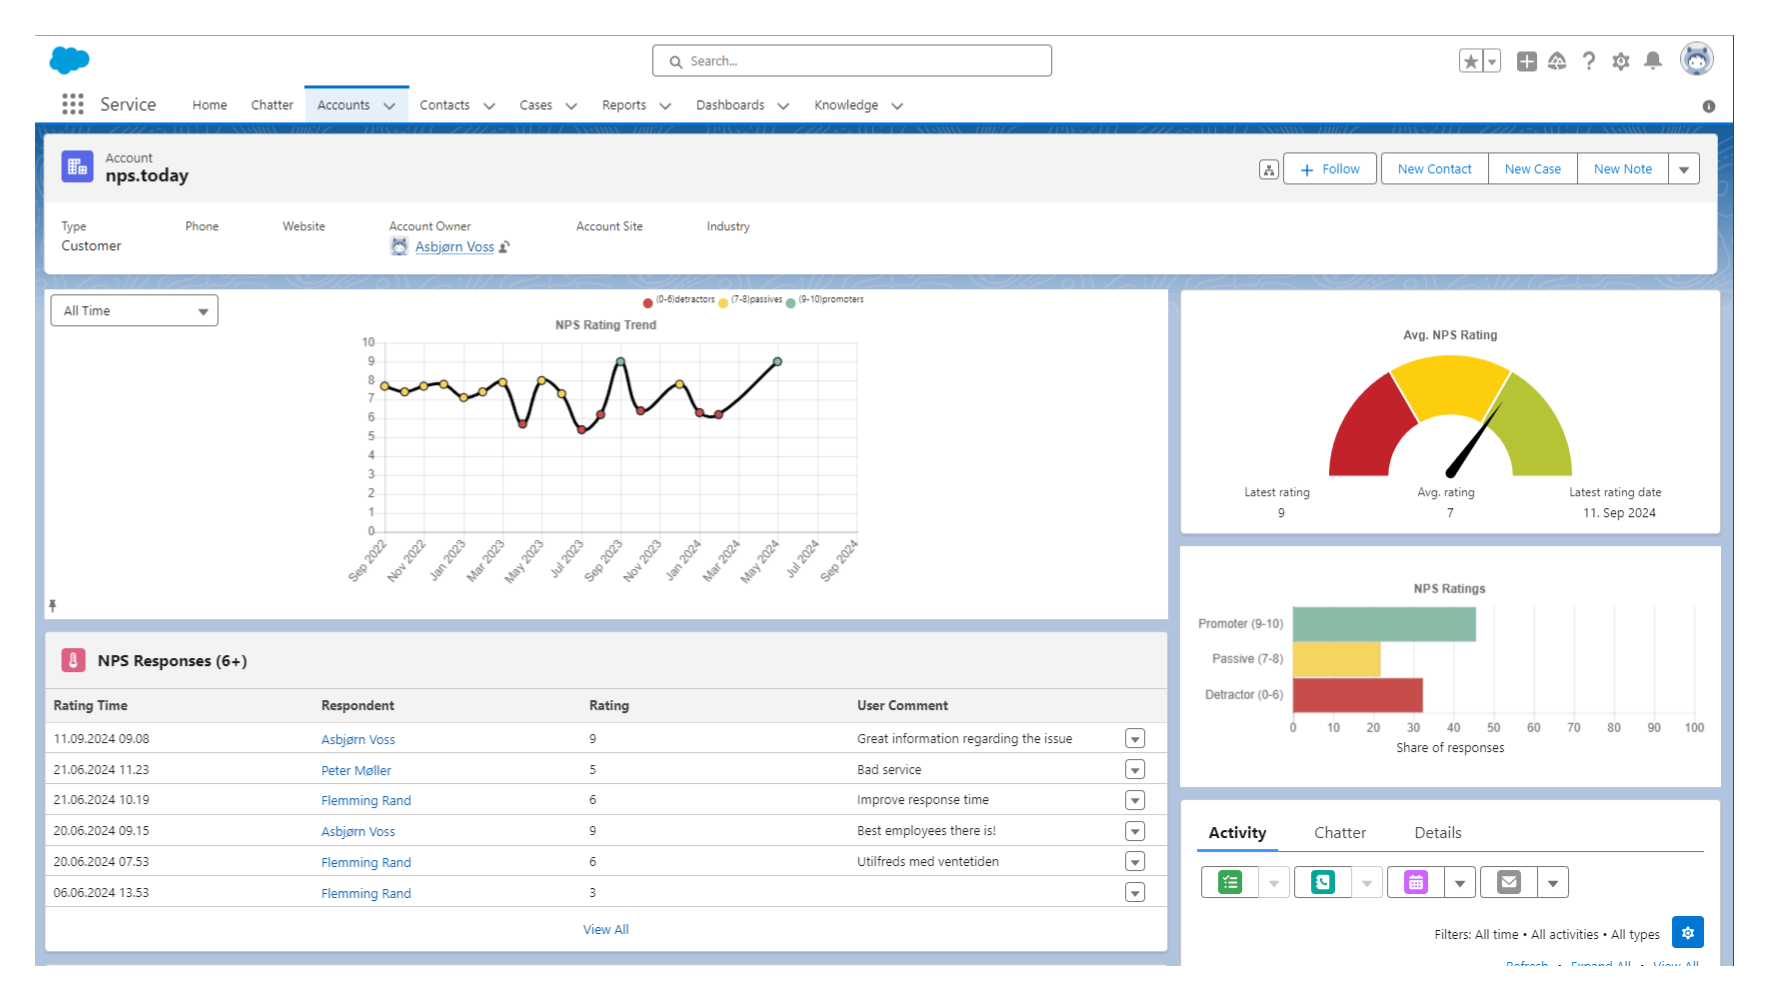Open the Setup gear icon
1766x998 pixels.
[1621, 61]
